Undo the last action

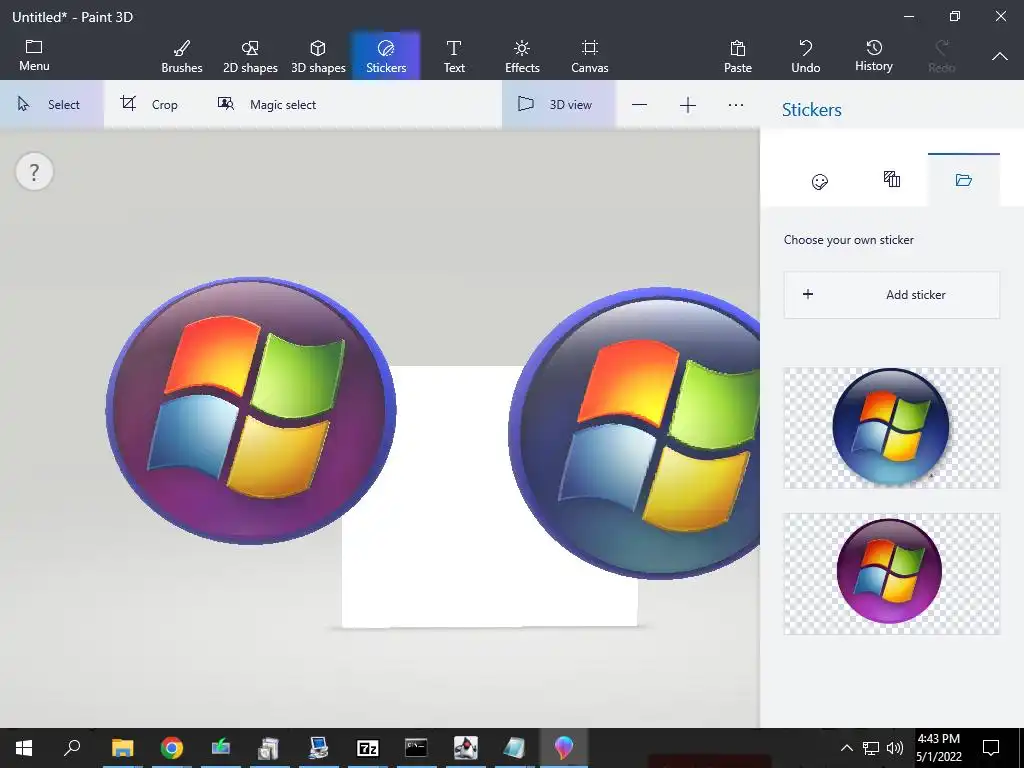pos(805,56)
